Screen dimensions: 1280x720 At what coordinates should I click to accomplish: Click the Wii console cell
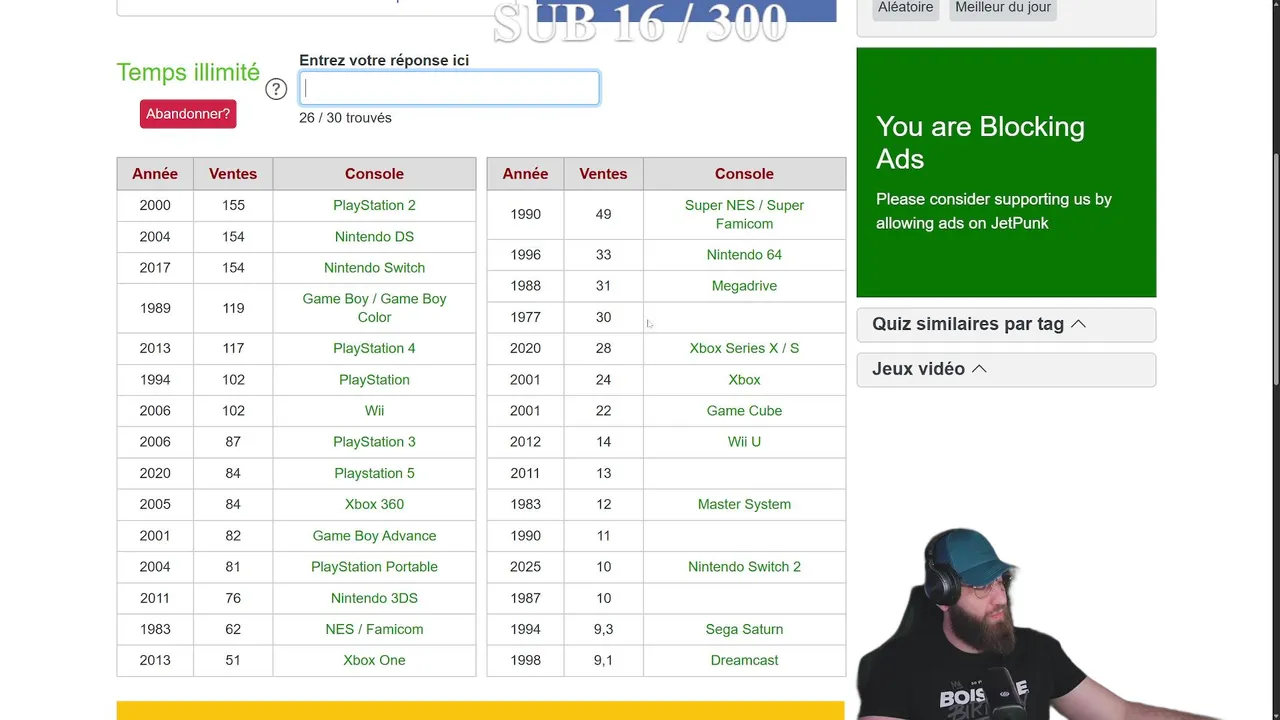click(x=374, y=411)
